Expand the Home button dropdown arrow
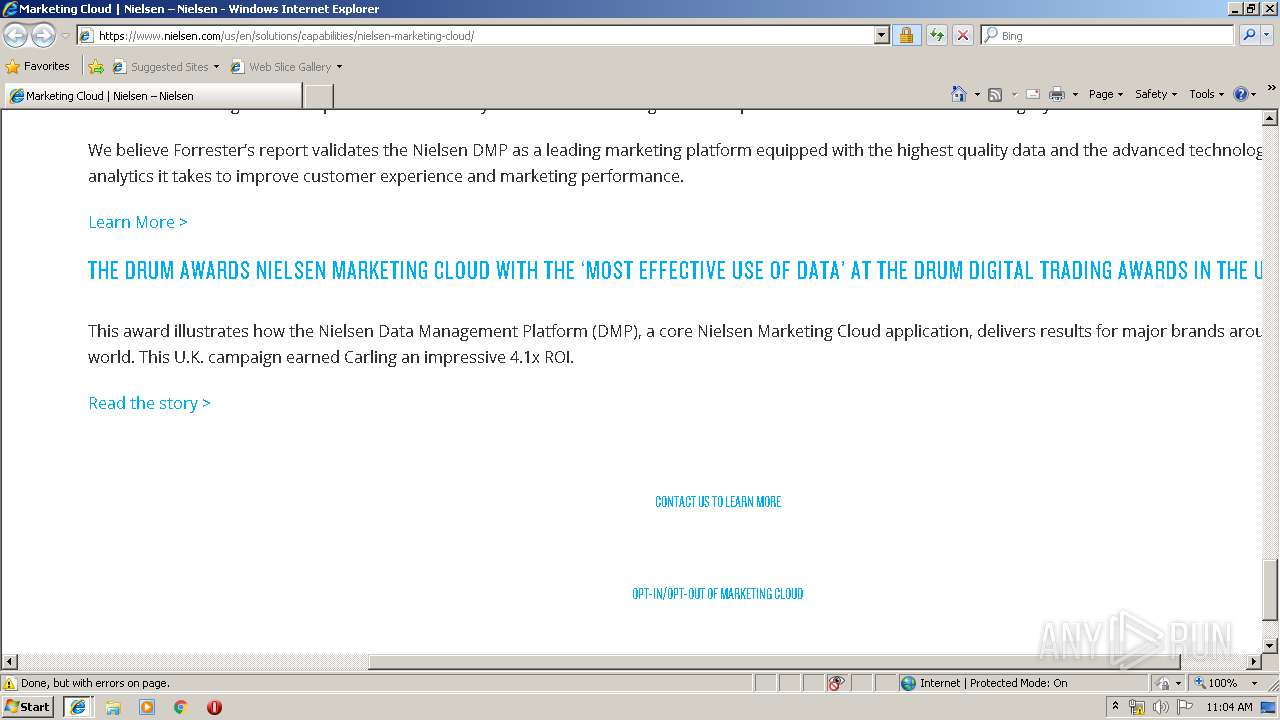This screenshot has width=1280, height=720. tap(977, 94)
